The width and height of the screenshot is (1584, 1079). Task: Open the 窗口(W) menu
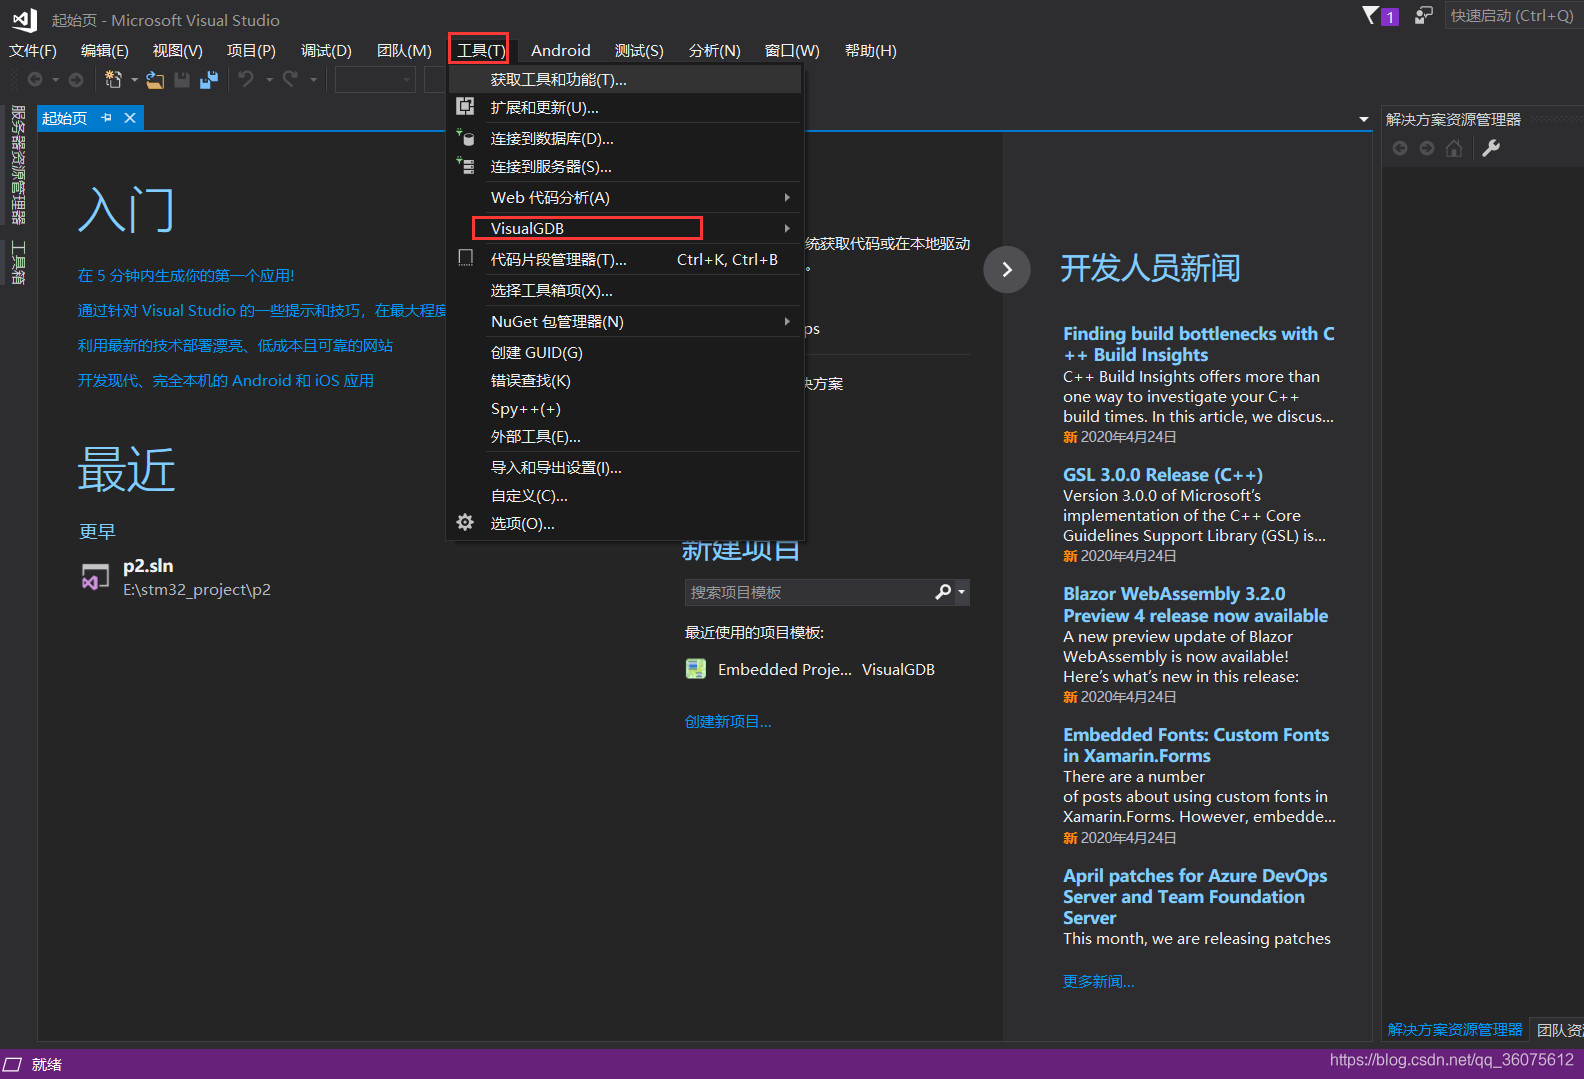tap(792, 51)
